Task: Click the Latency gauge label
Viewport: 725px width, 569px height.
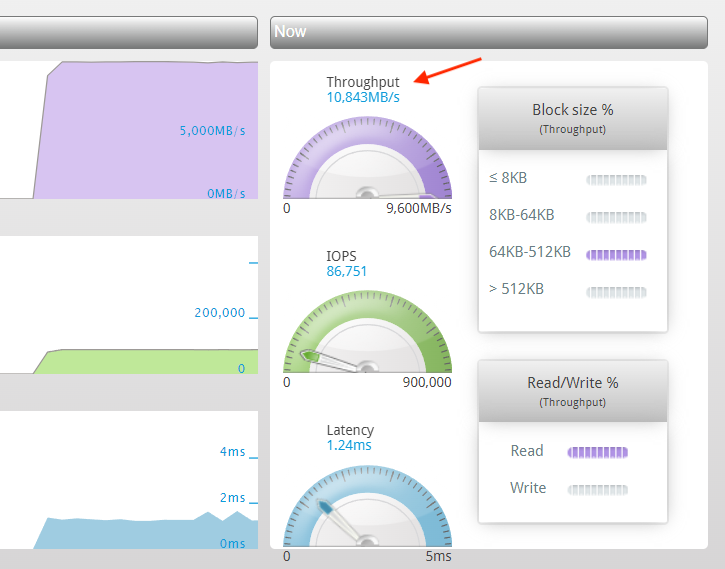Action: [x=350, y=430]
